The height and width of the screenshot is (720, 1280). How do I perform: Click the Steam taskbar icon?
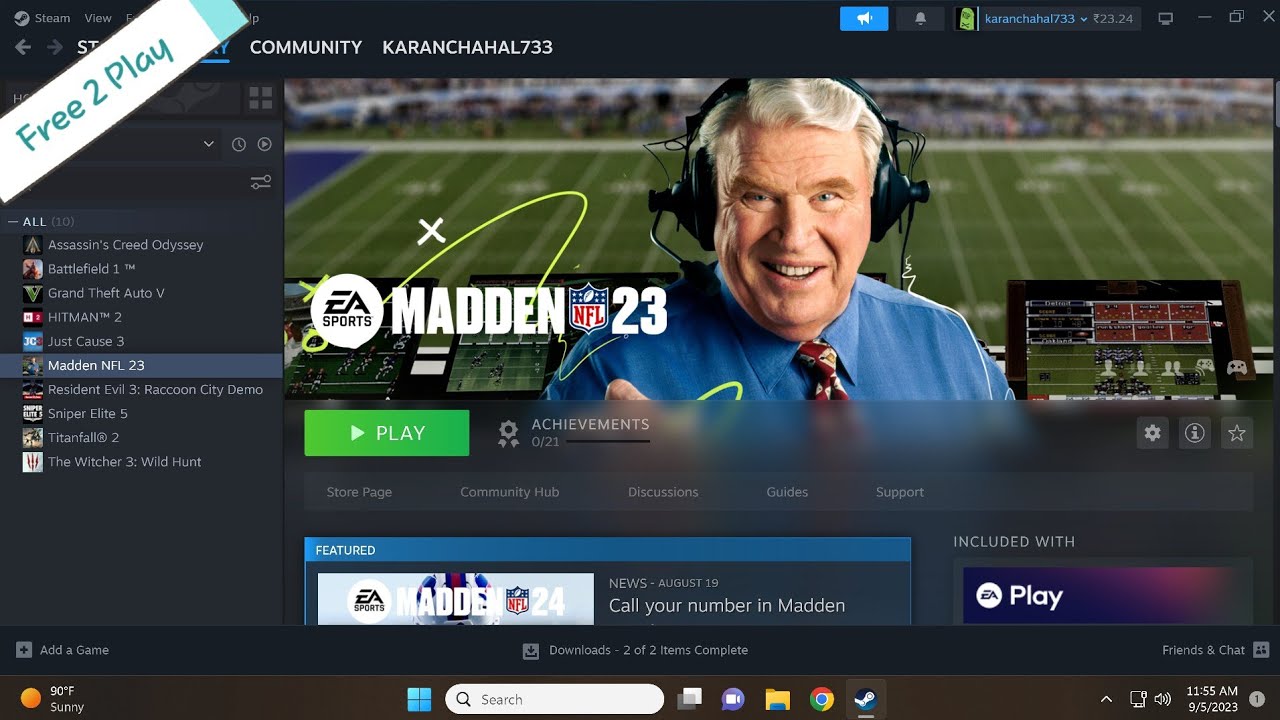point(866,699)
